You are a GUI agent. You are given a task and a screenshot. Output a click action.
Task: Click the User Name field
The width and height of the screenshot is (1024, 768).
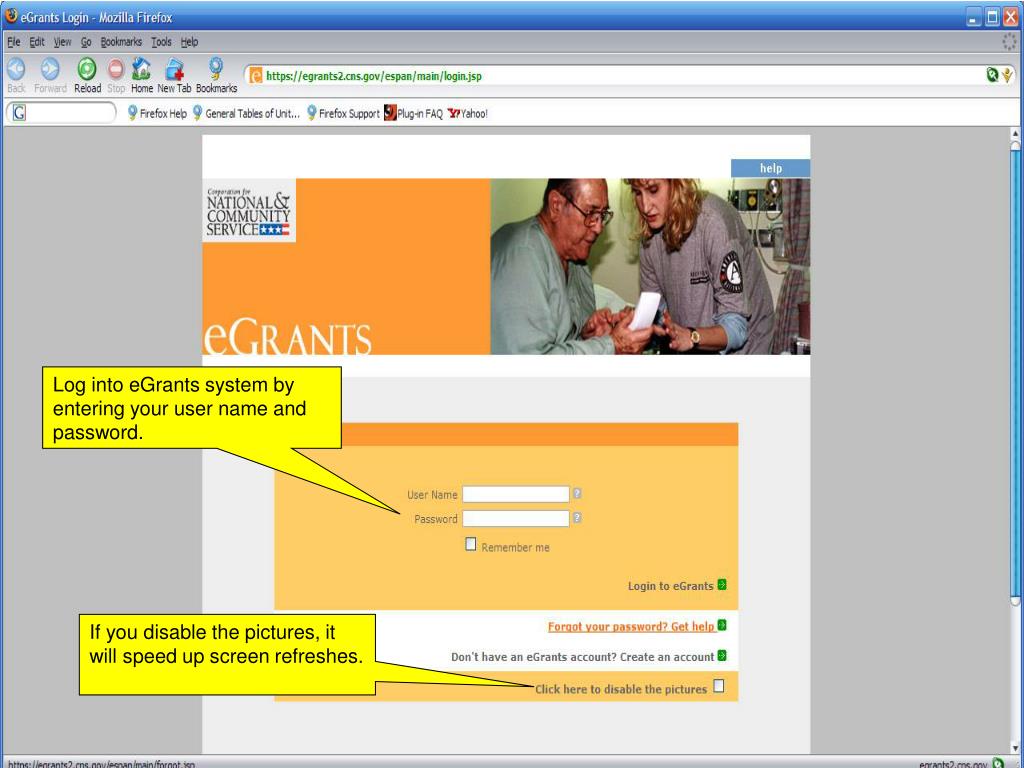coord(516,494)
